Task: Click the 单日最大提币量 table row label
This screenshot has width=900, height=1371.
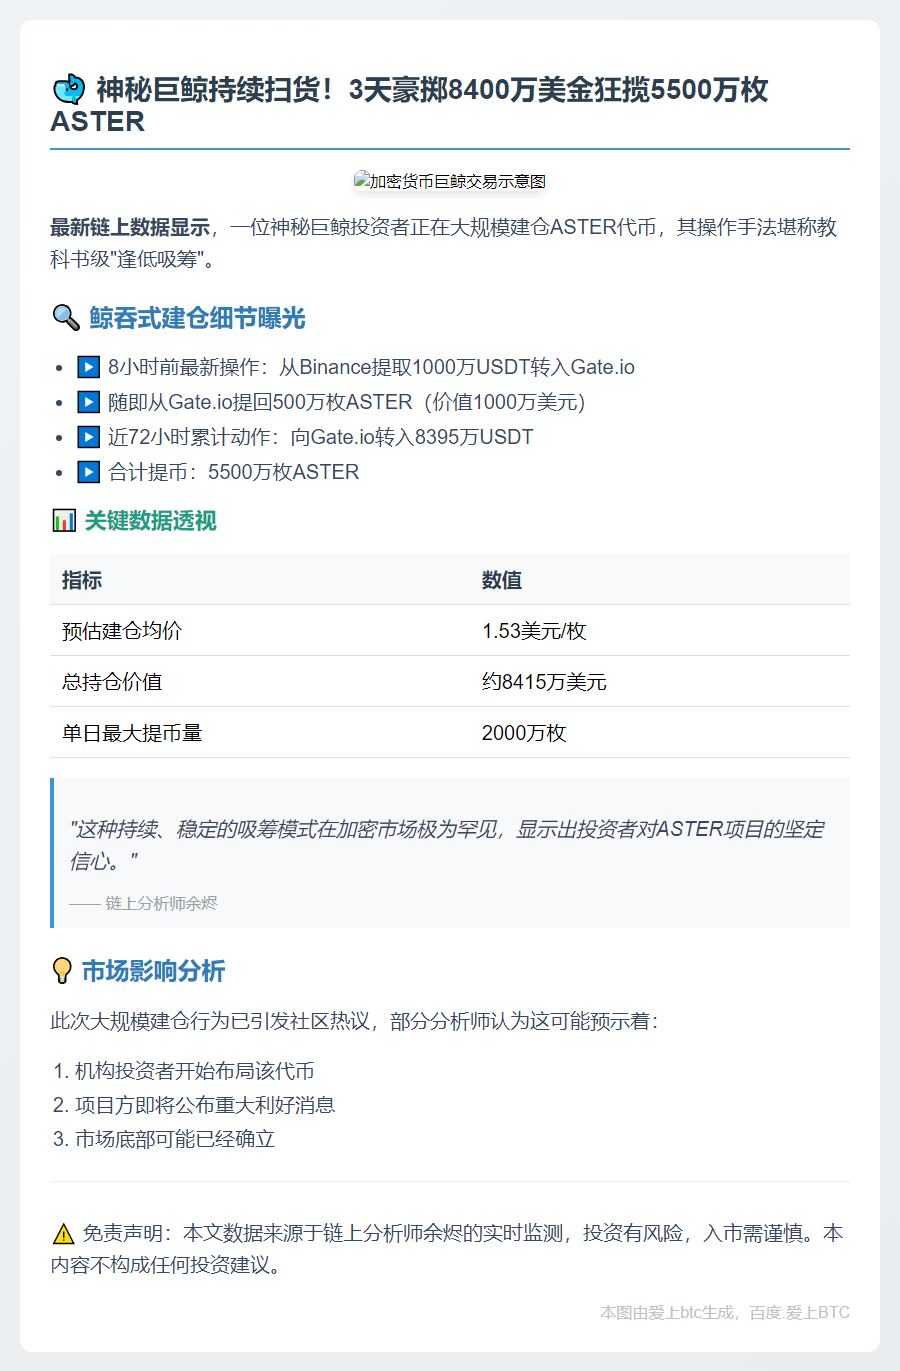Action: click(132, 733)
